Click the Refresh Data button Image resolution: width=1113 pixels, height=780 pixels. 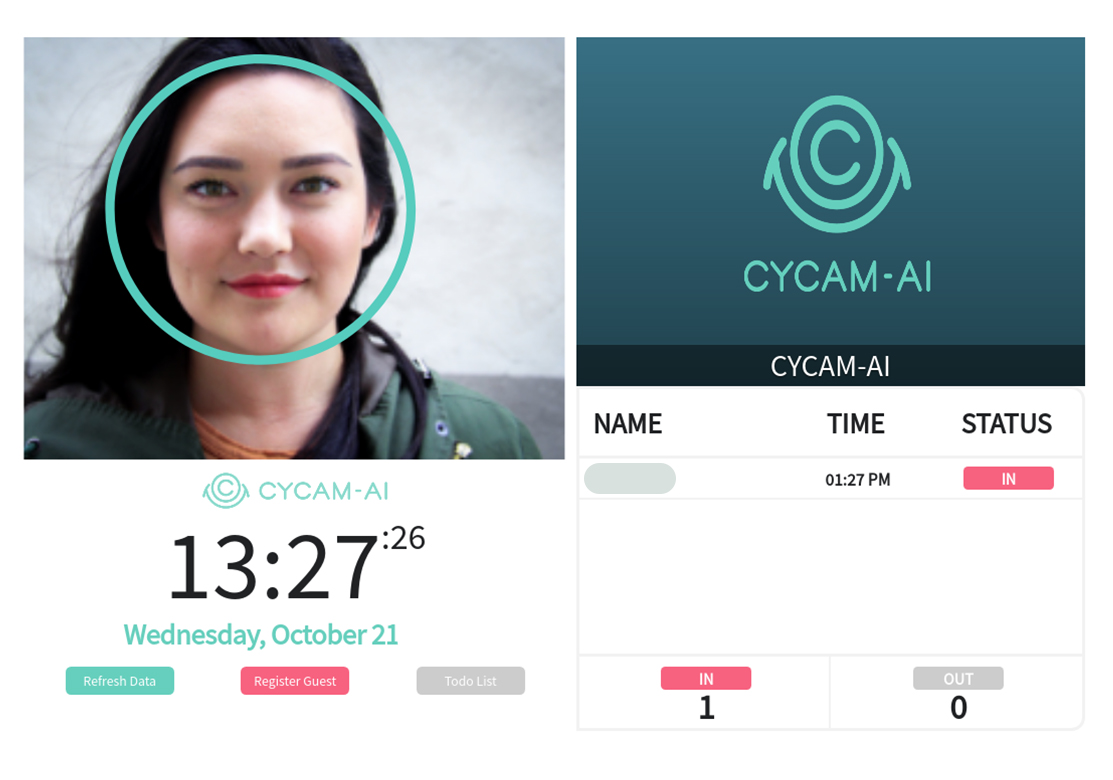click(x=119, y=681)
